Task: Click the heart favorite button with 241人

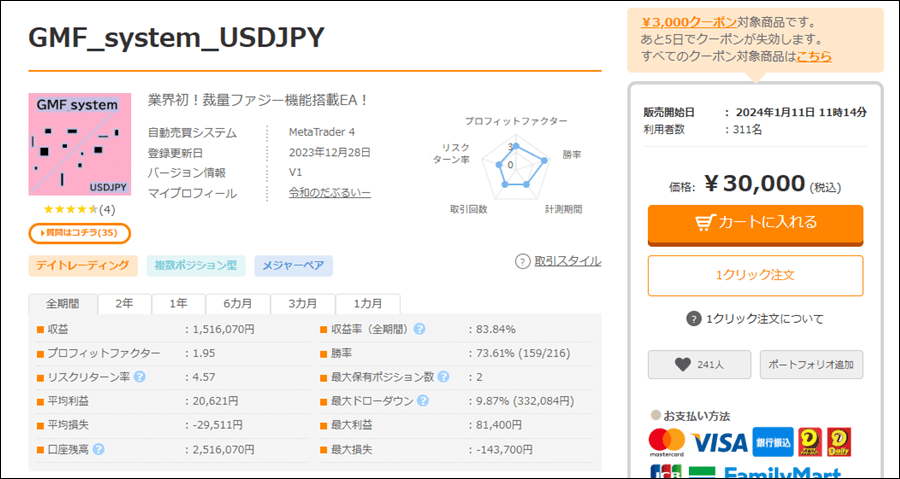Action: (699, 364)
